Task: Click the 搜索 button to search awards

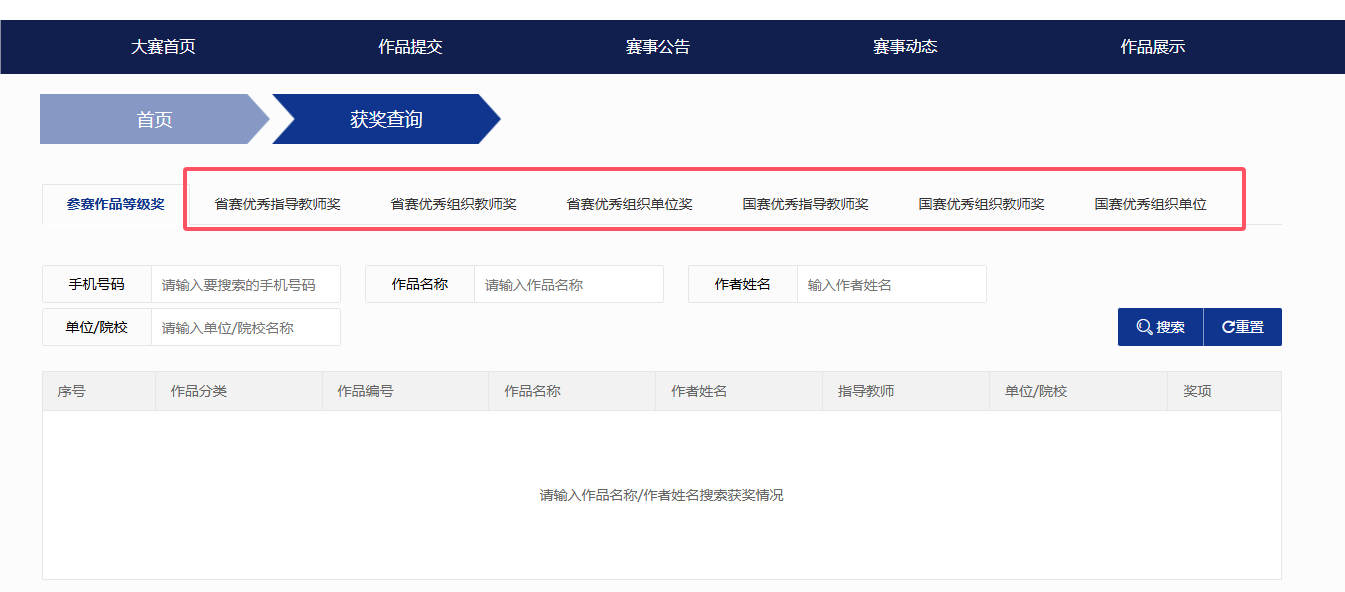Action: [1162, 326]
